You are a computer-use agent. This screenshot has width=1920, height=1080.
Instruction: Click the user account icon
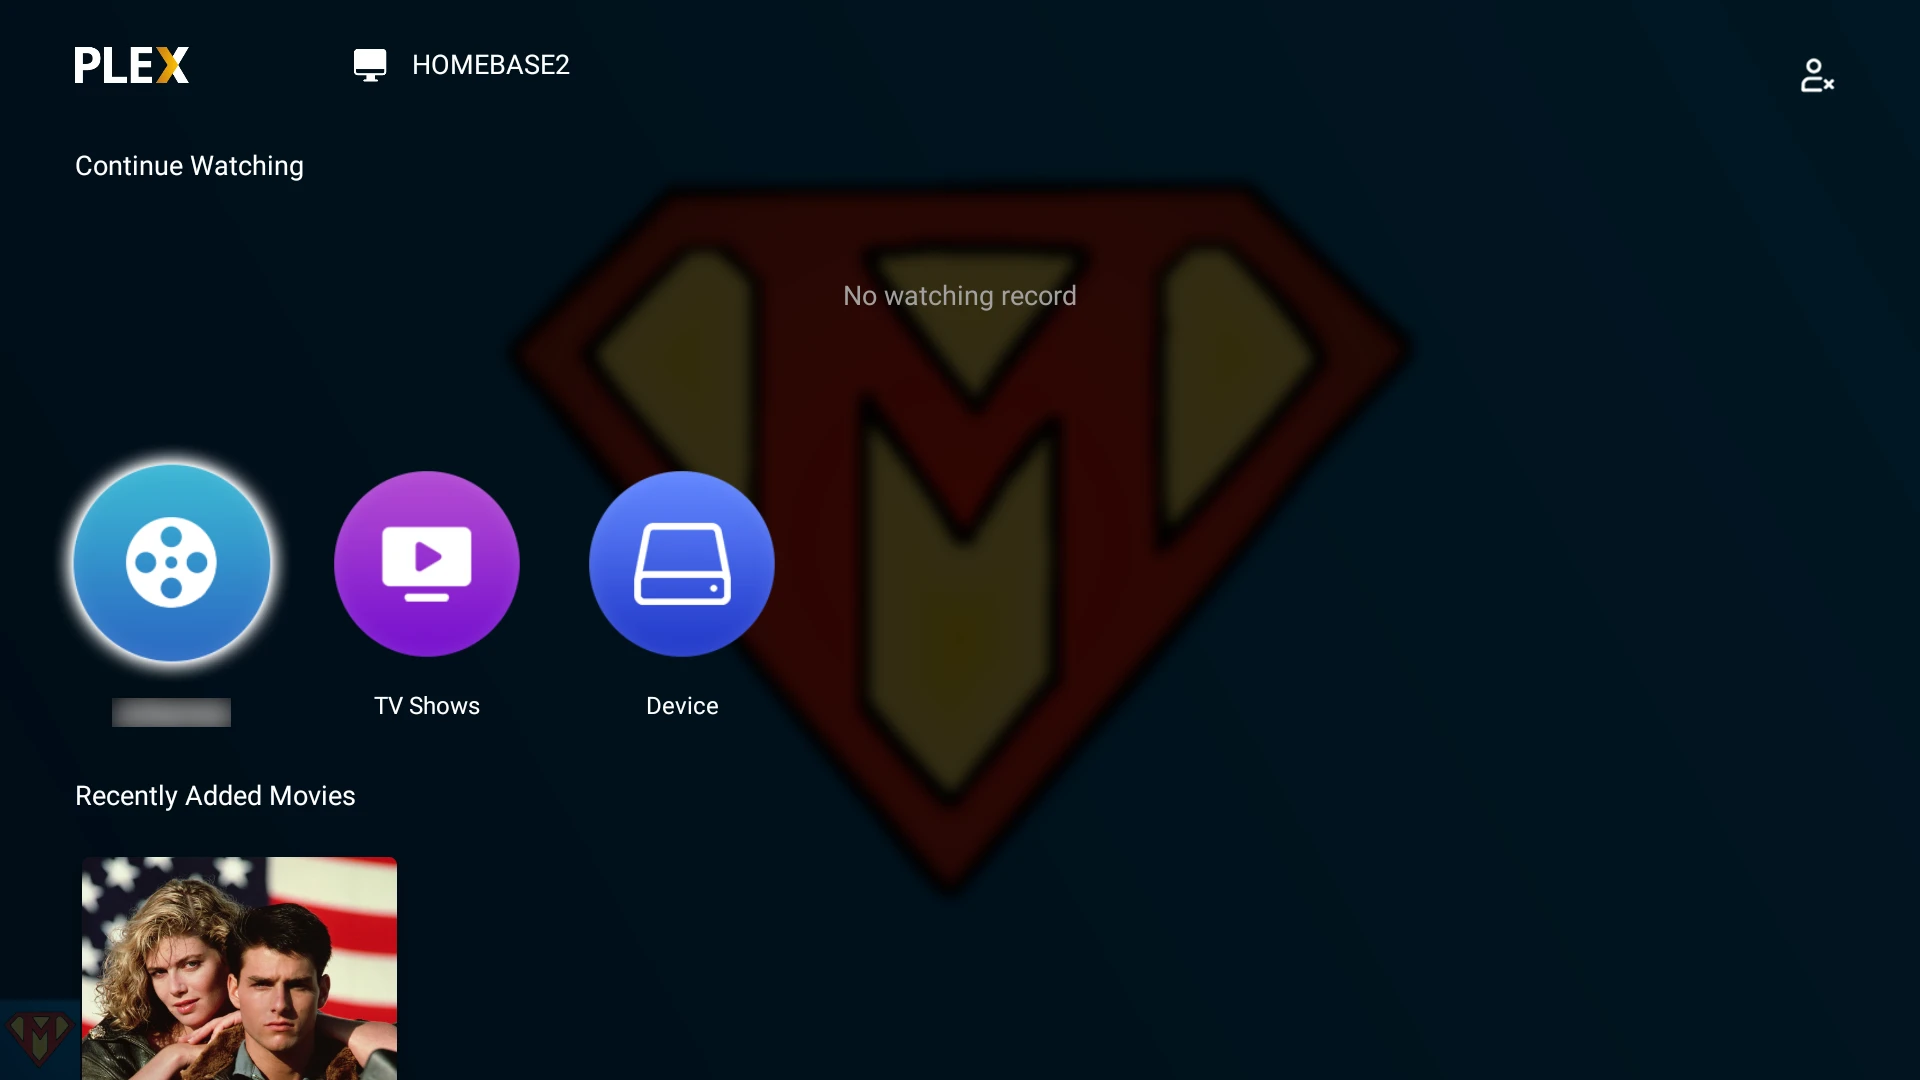click(1817, 75)
